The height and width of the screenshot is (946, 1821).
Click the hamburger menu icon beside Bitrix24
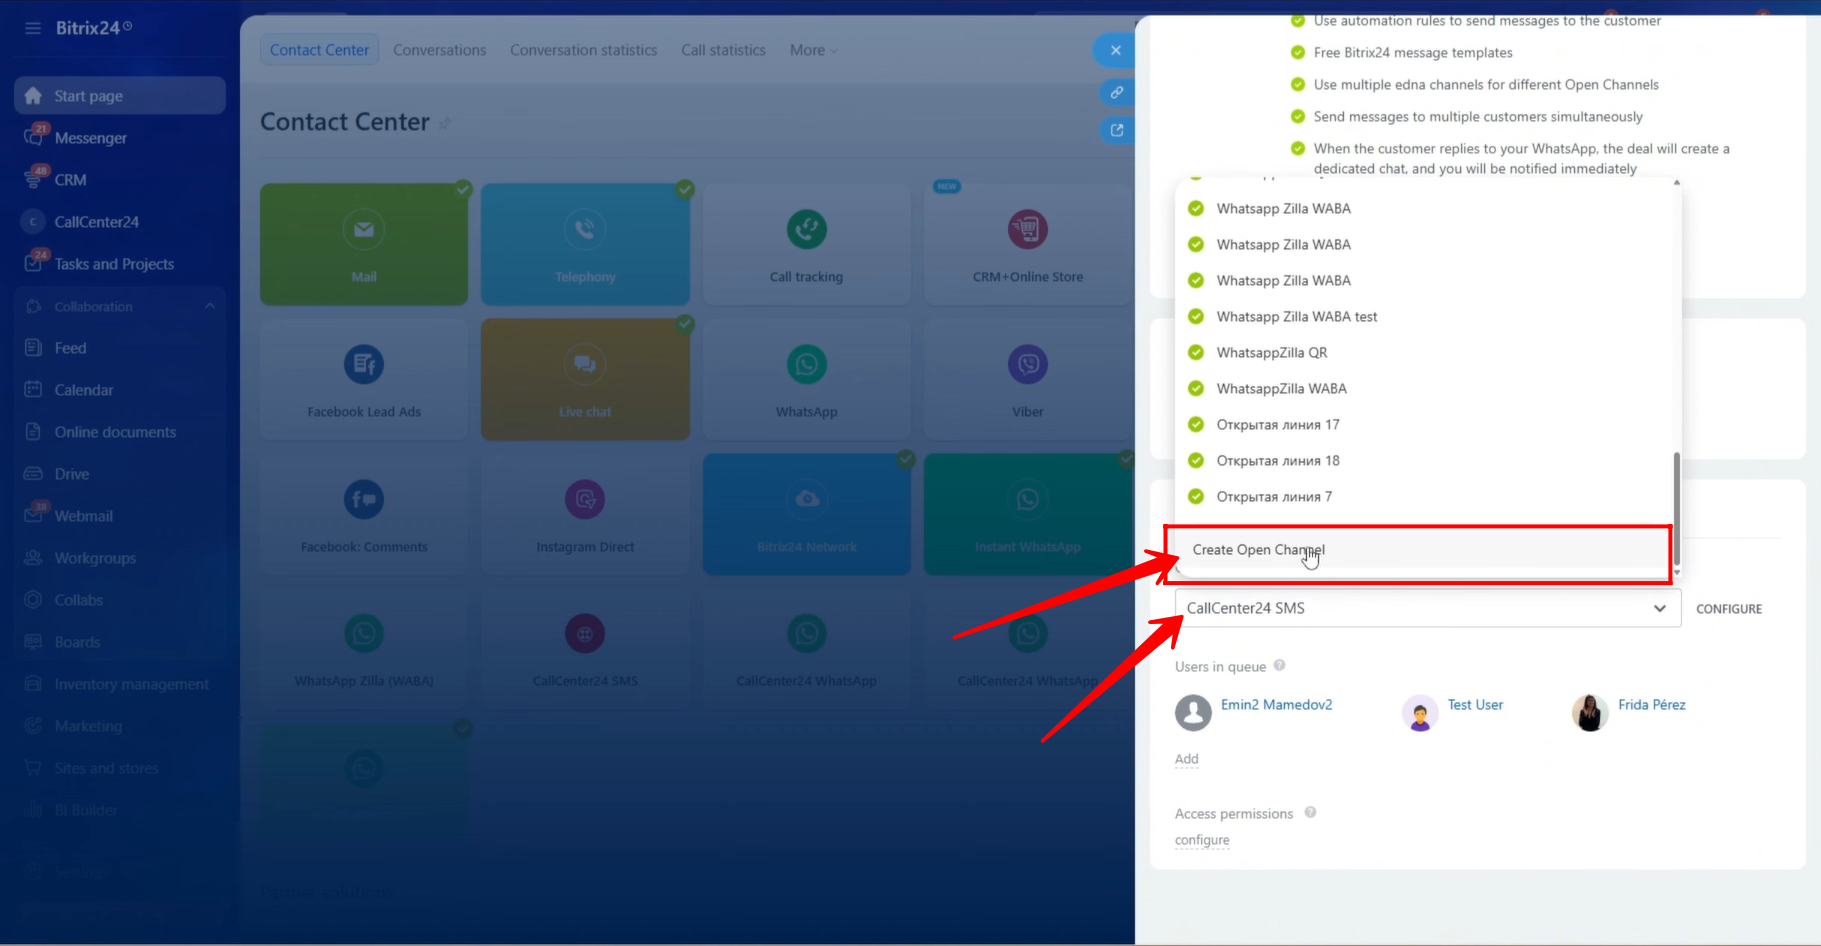(33, 28)
